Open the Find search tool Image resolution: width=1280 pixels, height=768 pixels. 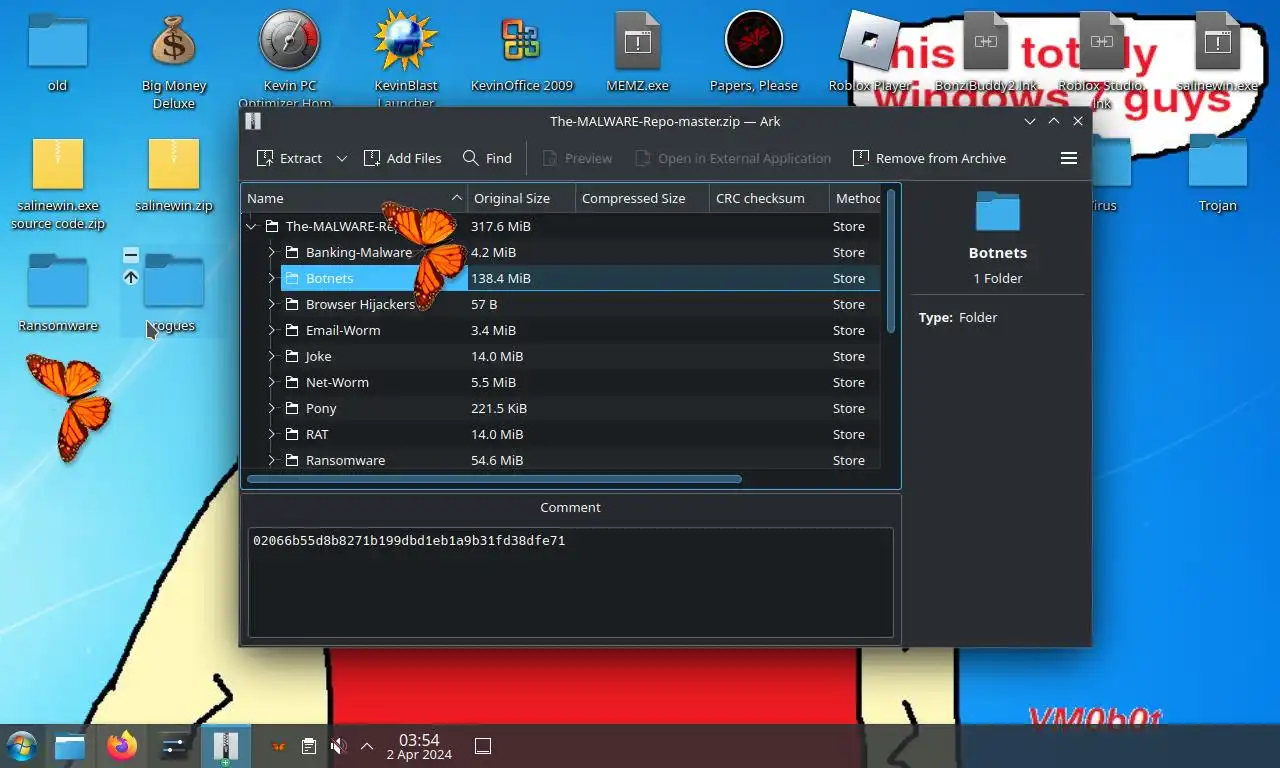point(487,158)
